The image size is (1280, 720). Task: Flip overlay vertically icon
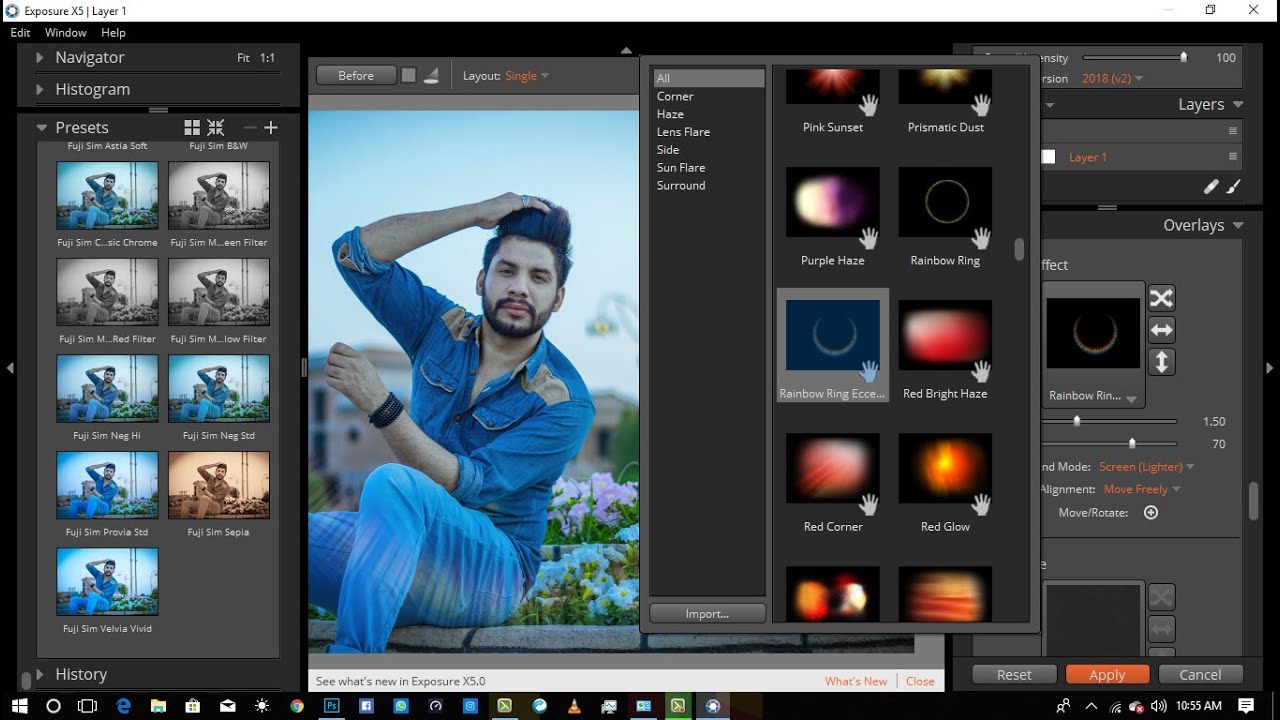(x=1161, y=362)
